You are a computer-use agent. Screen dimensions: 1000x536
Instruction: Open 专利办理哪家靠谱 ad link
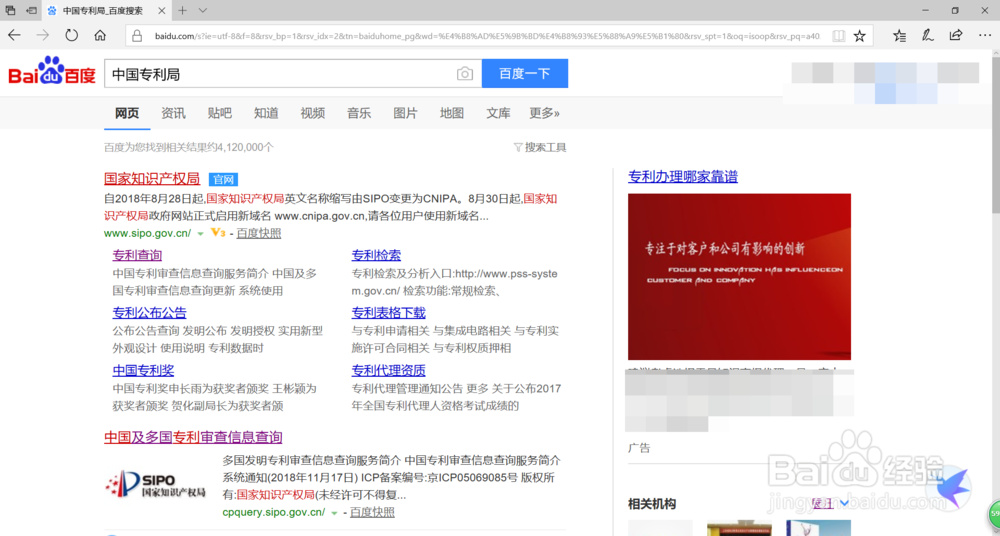tap(683, 177)
